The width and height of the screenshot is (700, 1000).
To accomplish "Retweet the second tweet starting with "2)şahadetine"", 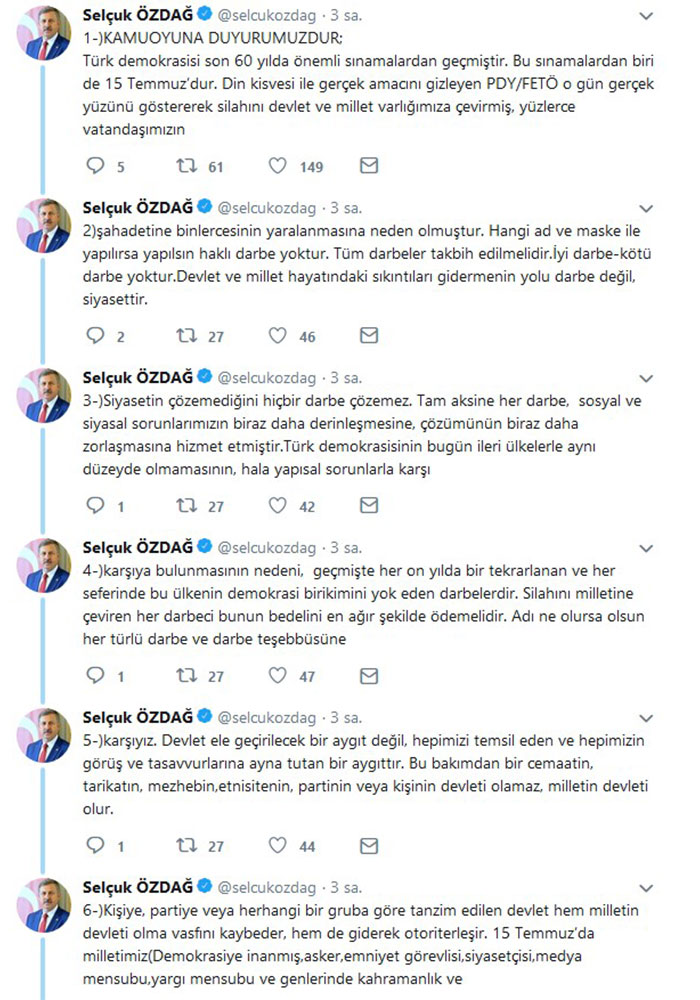I will (187, 337).
